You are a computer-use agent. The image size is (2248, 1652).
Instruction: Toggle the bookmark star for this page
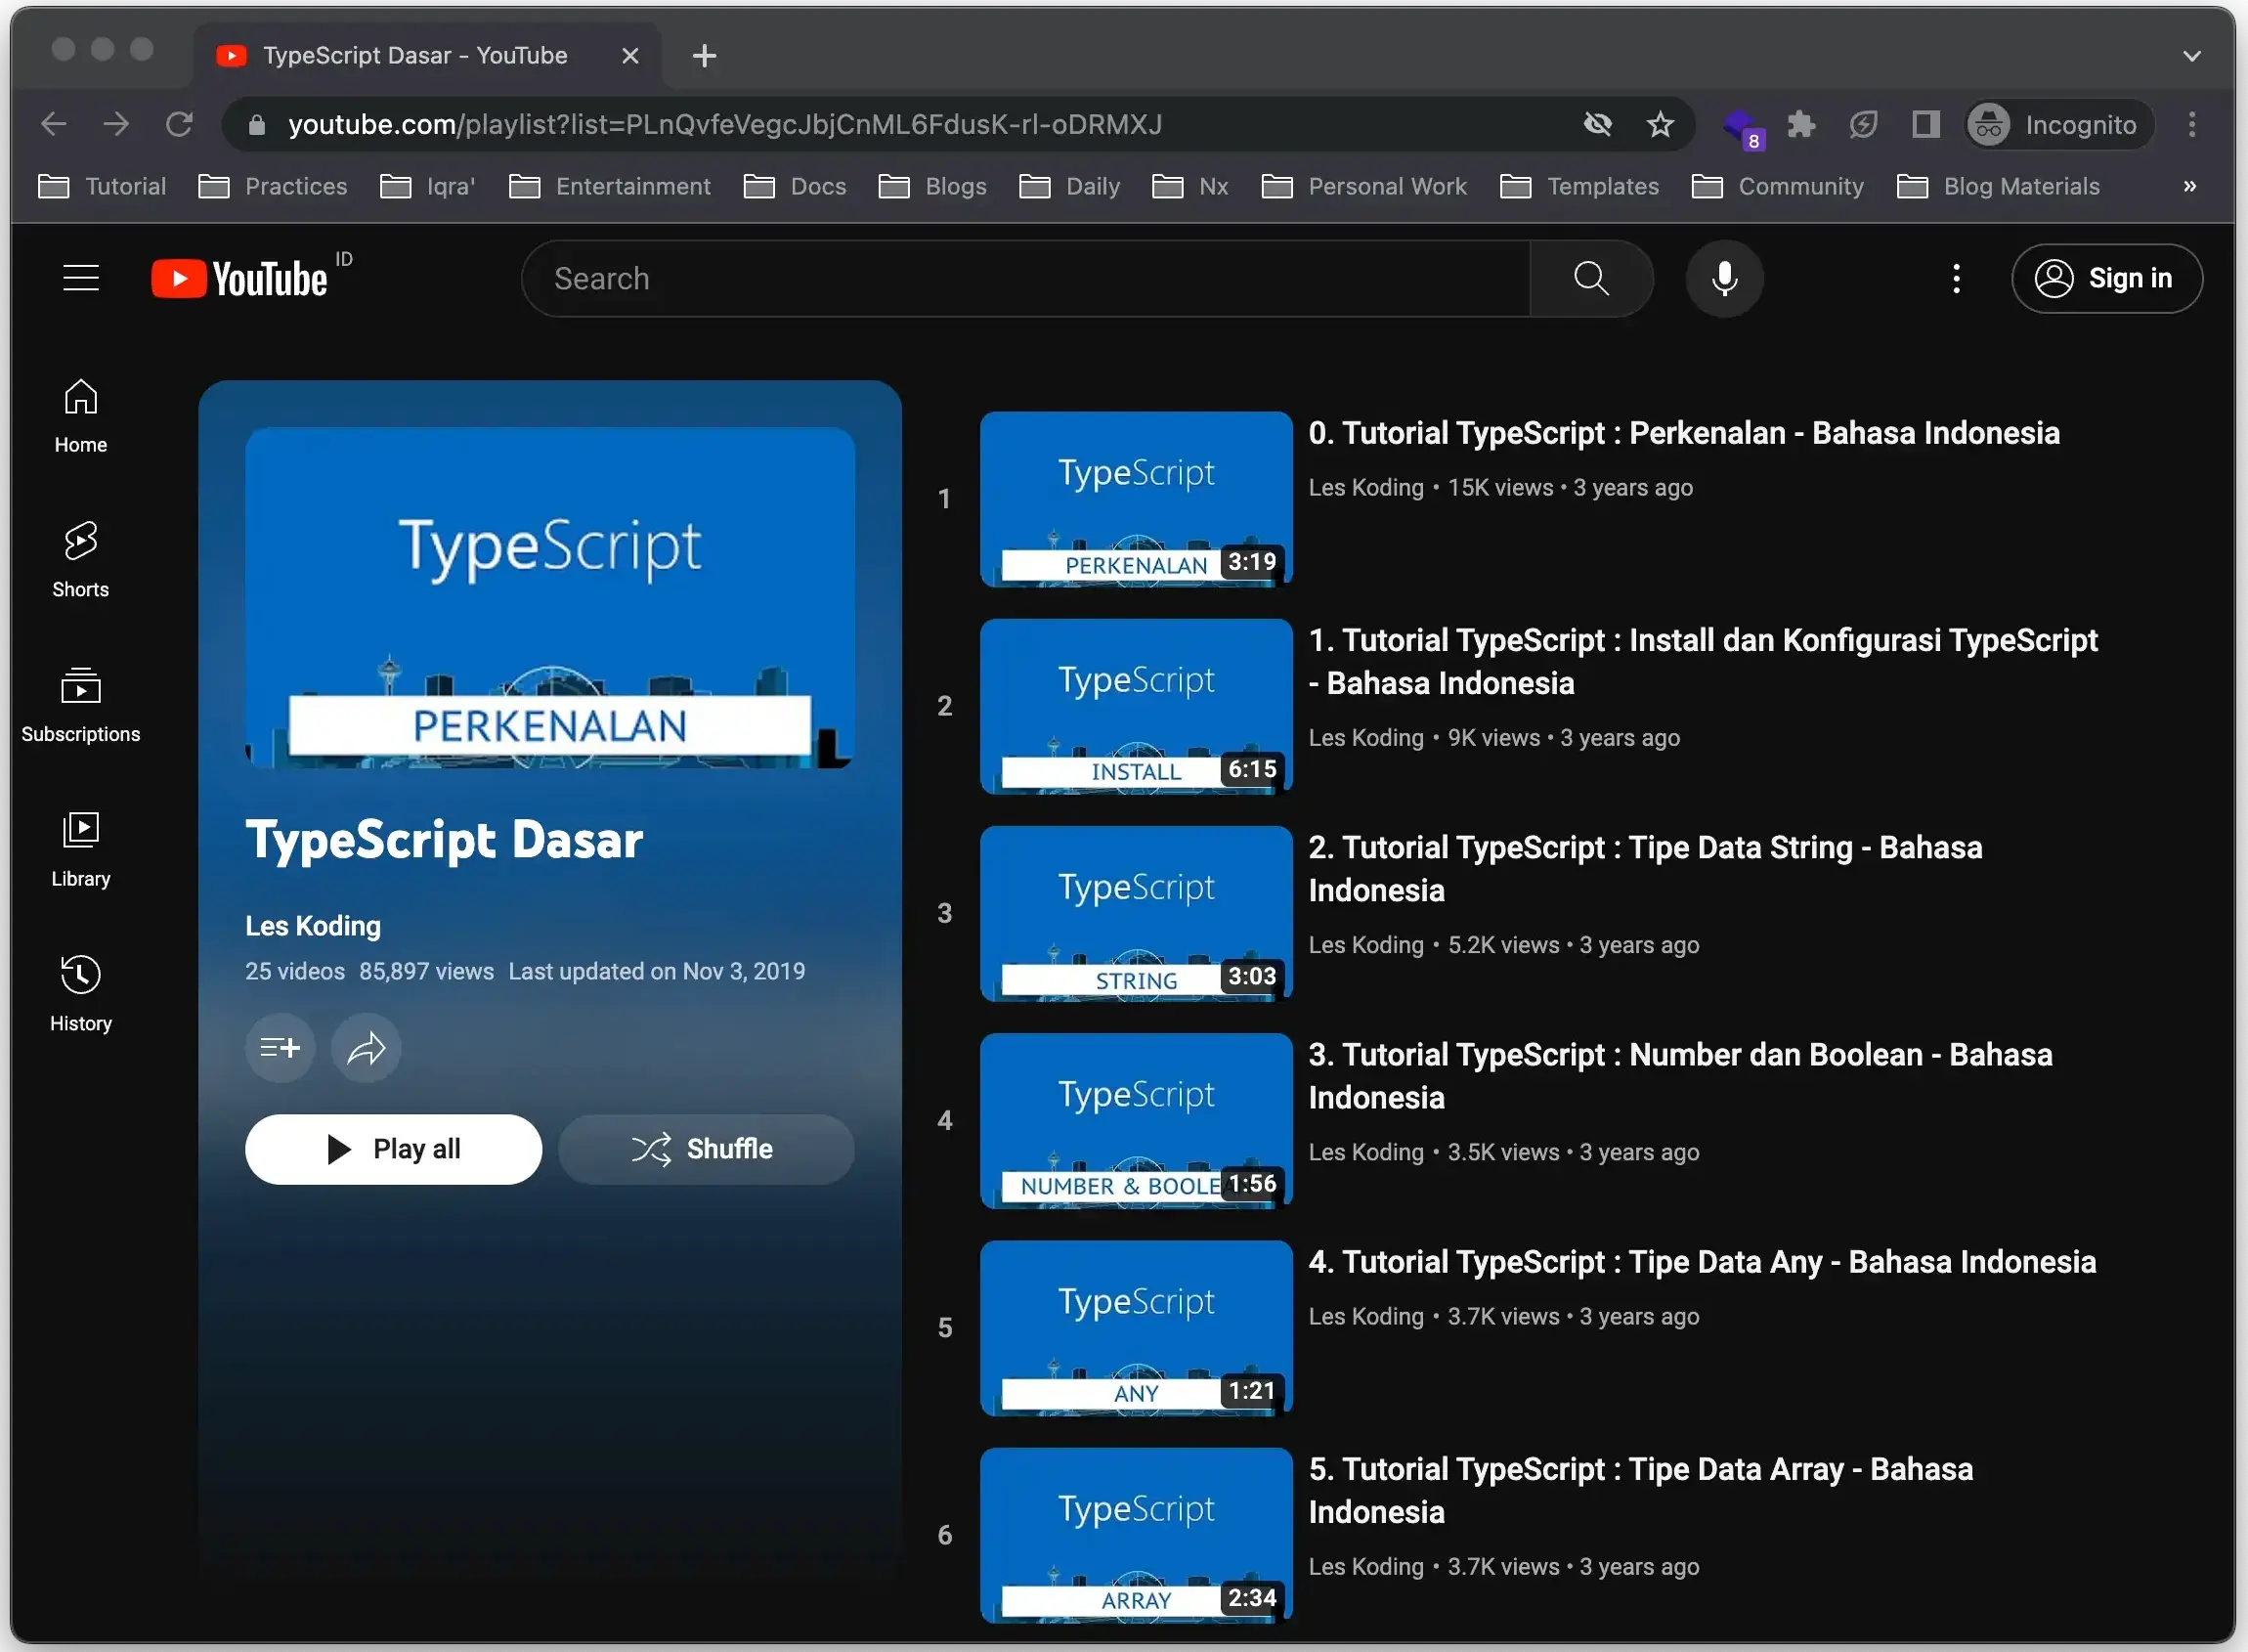(1661, 124)
